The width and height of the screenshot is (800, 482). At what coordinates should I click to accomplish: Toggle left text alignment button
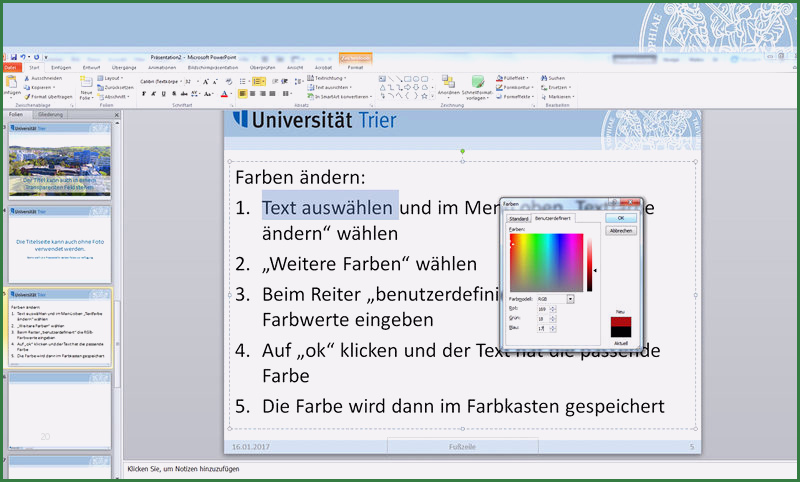pos(243,94)
